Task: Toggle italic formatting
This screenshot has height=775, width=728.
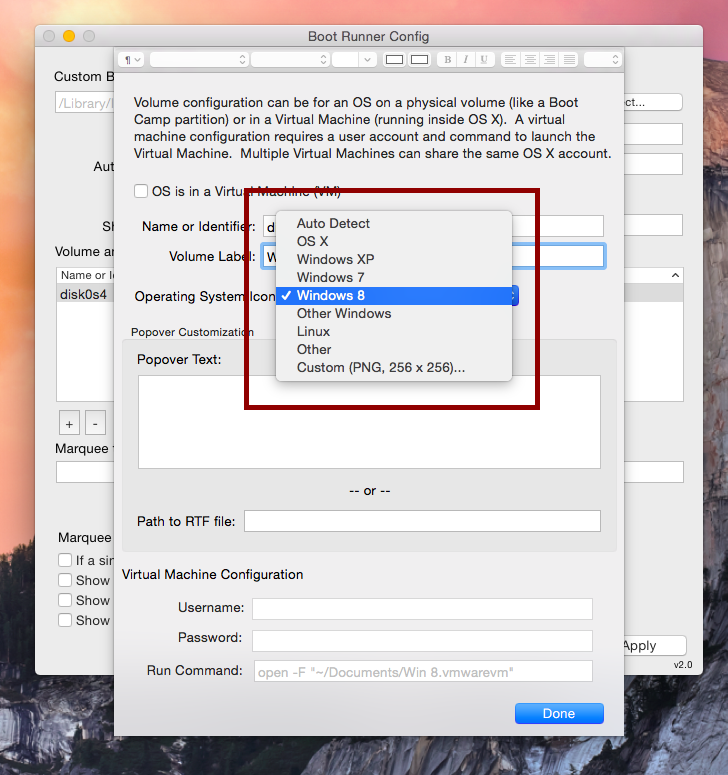Action: (x=466, y=60)
